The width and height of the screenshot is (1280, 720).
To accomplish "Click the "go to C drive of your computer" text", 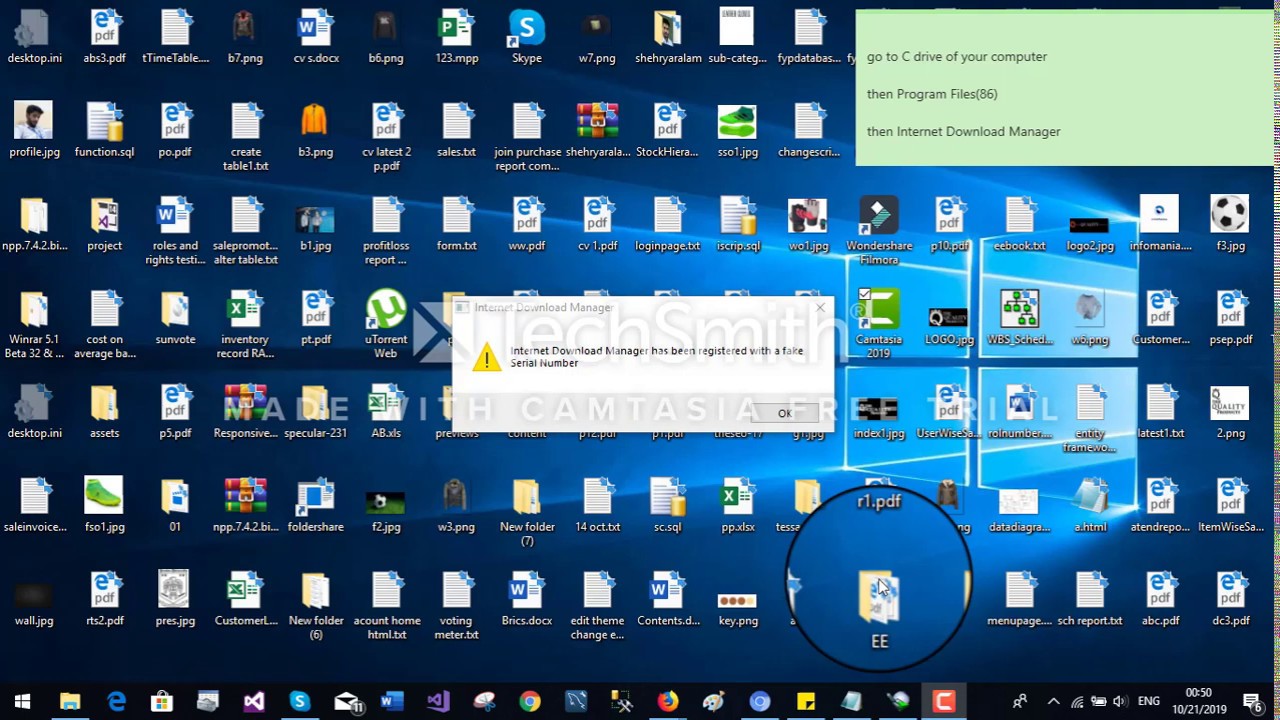I will [x=956, y=57].
